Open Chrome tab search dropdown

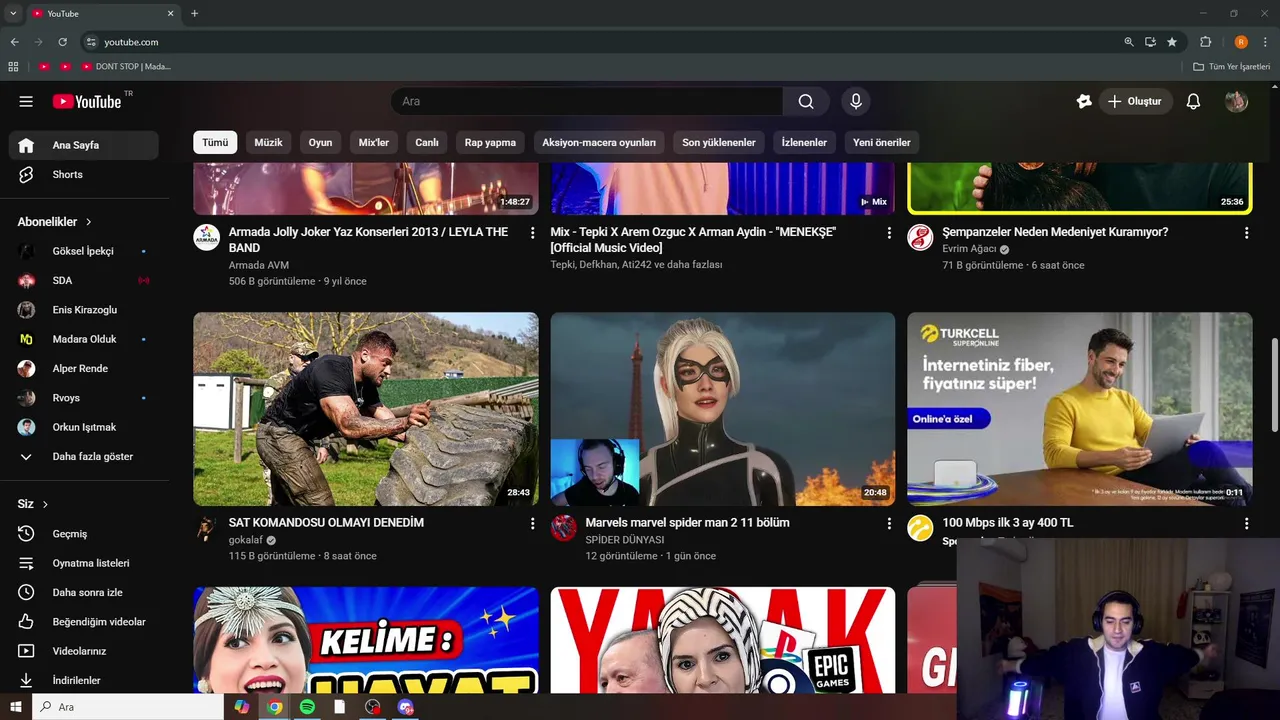(13, 13)
